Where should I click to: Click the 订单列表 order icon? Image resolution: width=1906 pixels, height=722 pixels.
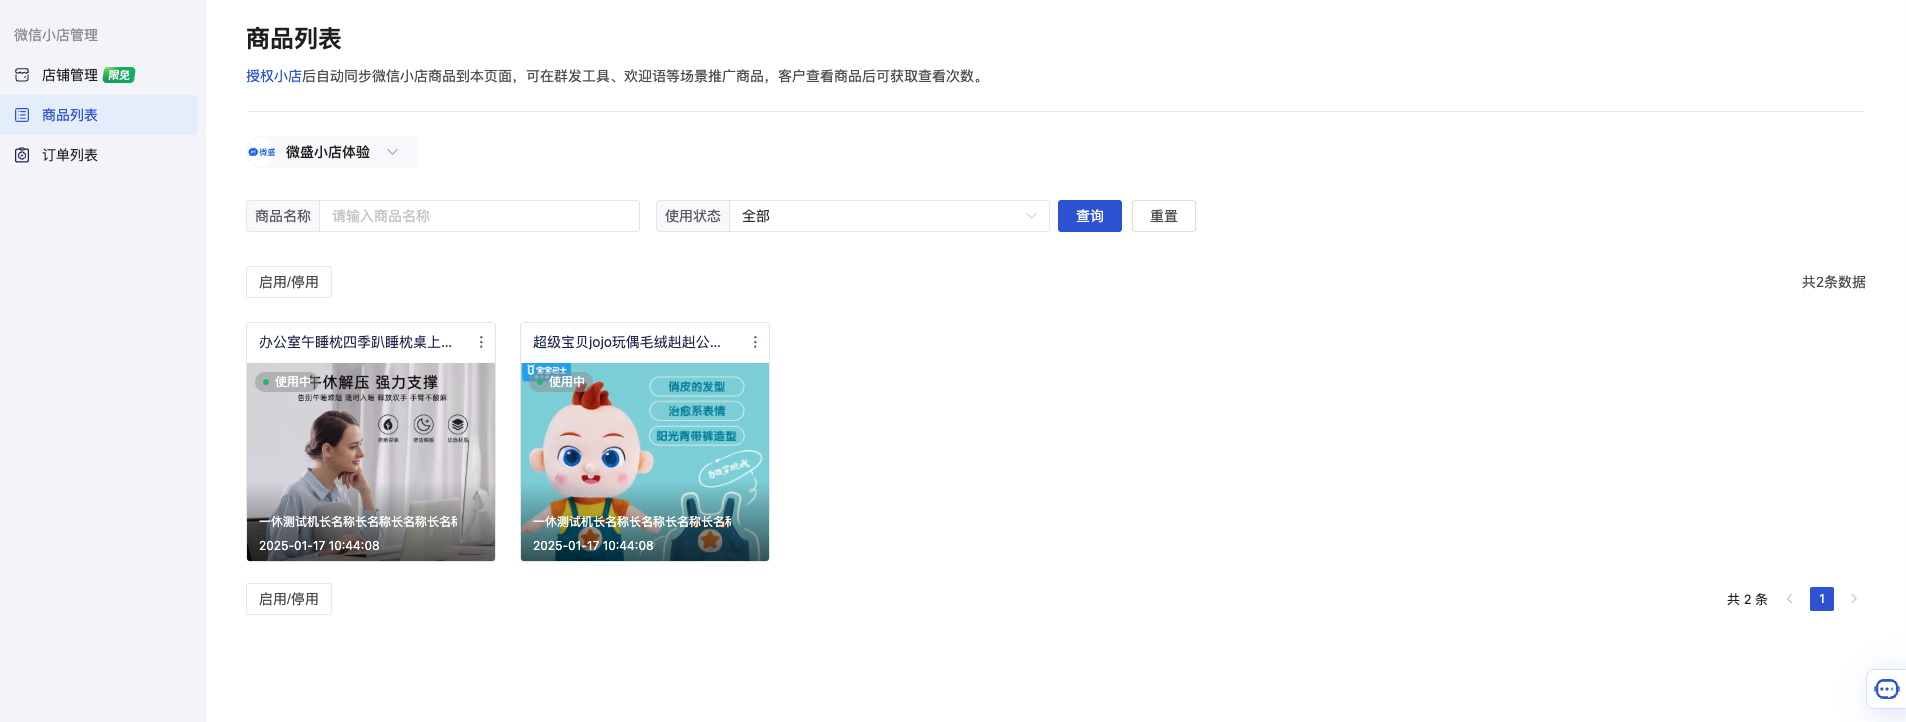[x=22, y=155]
